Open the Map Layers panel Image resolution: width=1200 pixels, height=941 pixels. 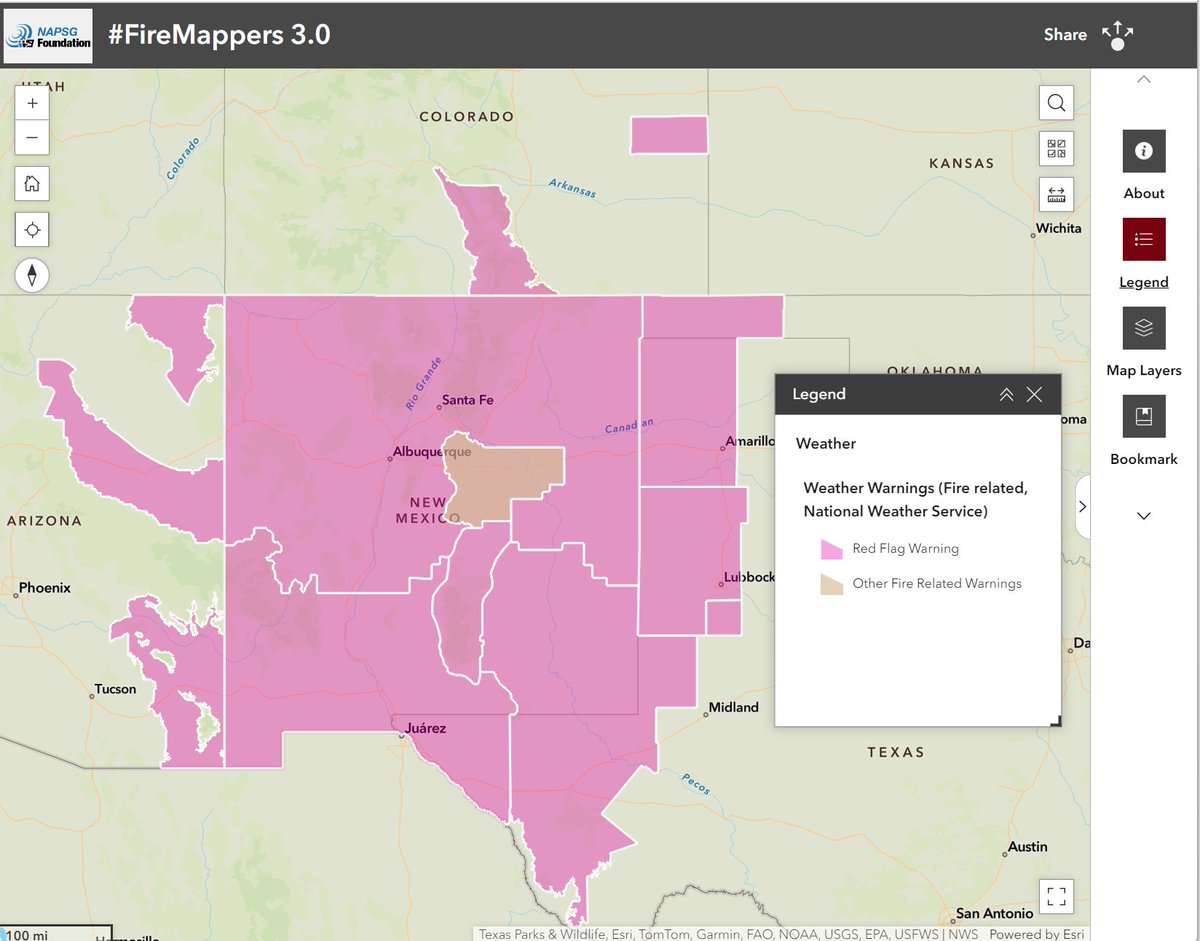[1144, 328]
